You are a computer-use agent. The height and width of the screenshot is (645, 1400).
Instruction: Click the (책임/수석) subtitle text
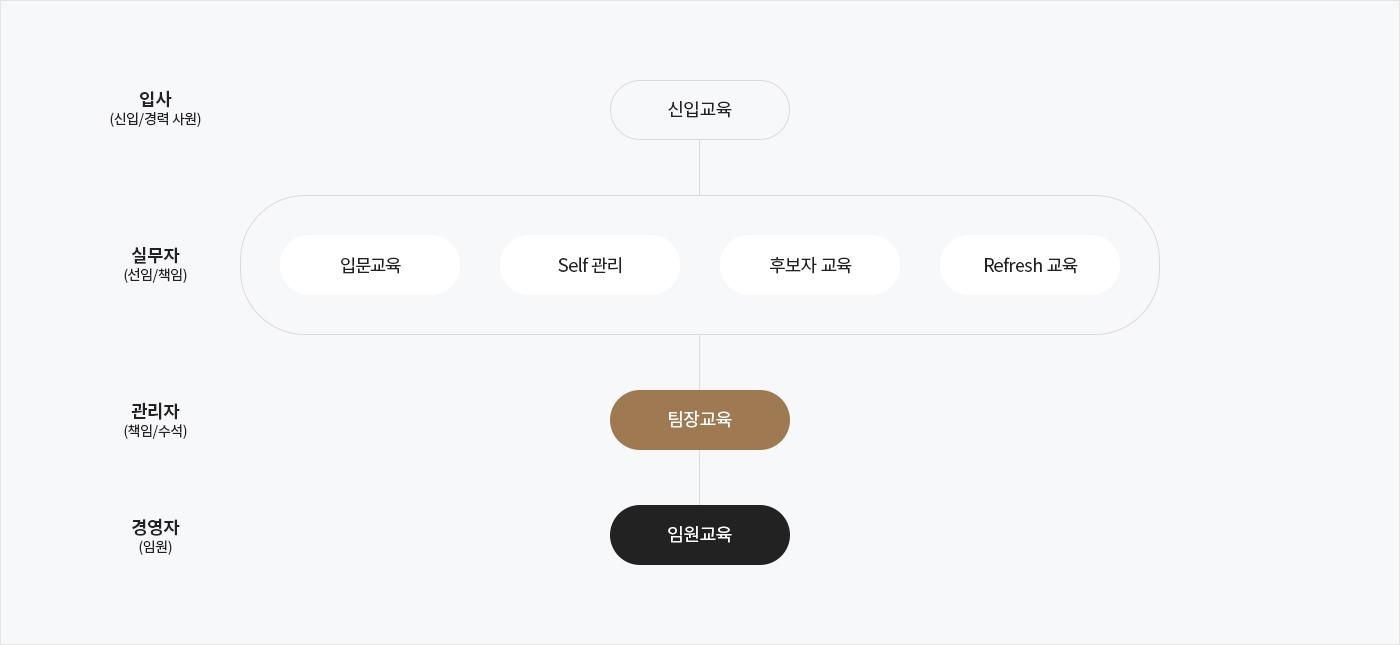pyautogui.click(x=155, y=431)
